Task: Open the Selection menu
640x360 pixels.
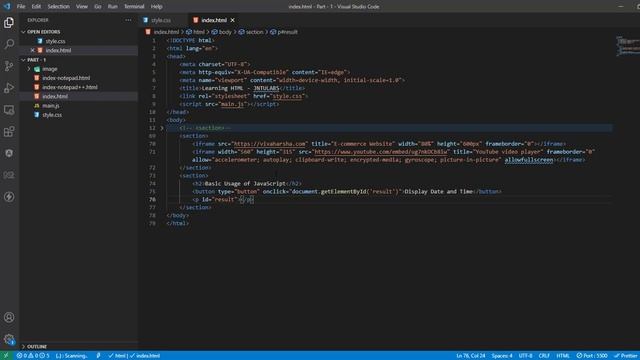Action: (58, 7)
